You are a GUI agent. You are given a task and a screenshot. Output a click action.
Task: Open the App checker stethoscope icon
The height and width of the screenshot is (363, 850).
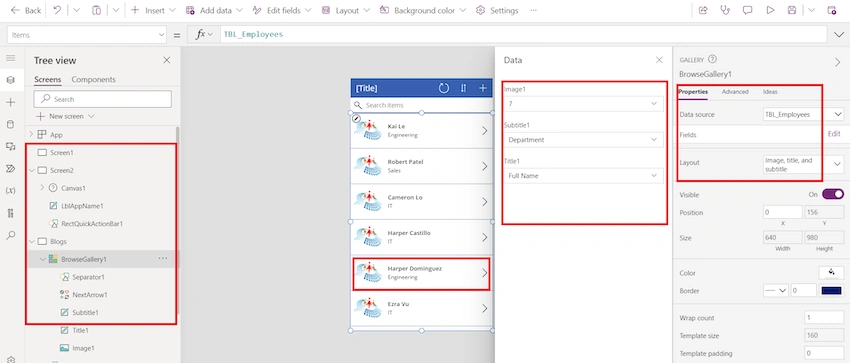tap(725, 10)
